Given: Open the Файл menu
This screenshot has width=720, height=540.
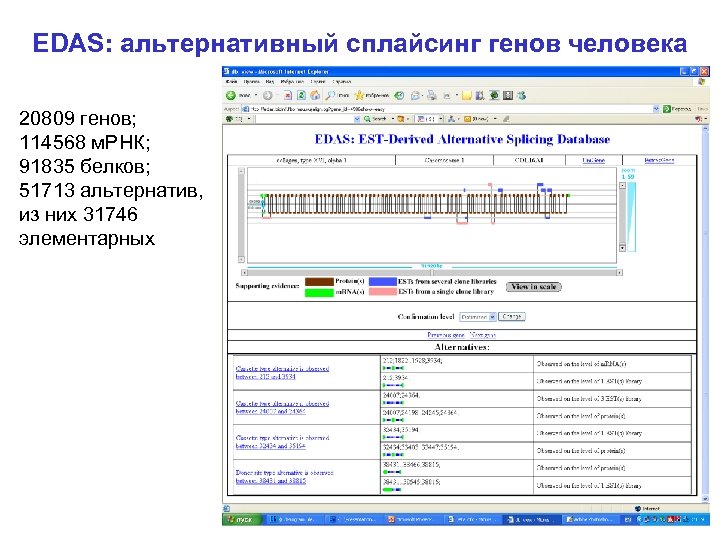Looking at the screenshot, I should coord(231,81).
